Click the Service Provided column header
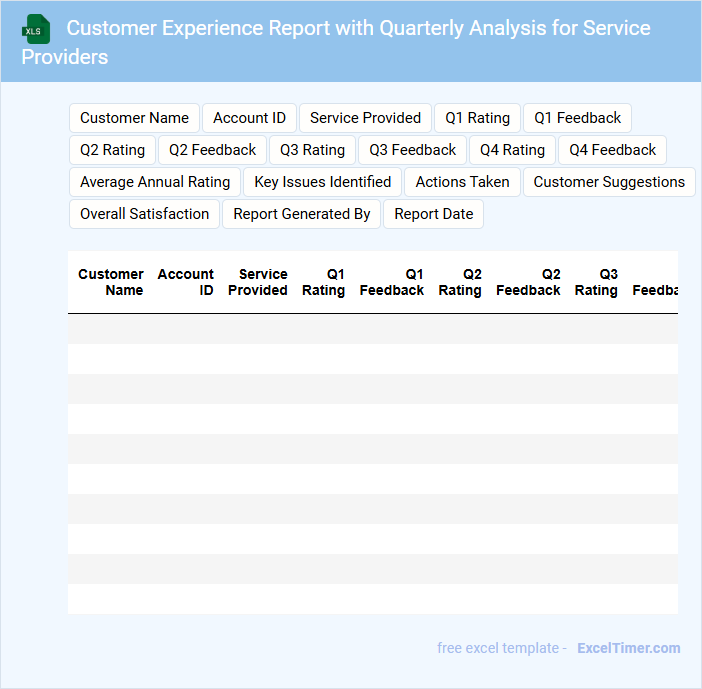Screen dimensions: 702x689 pos(257,282)
